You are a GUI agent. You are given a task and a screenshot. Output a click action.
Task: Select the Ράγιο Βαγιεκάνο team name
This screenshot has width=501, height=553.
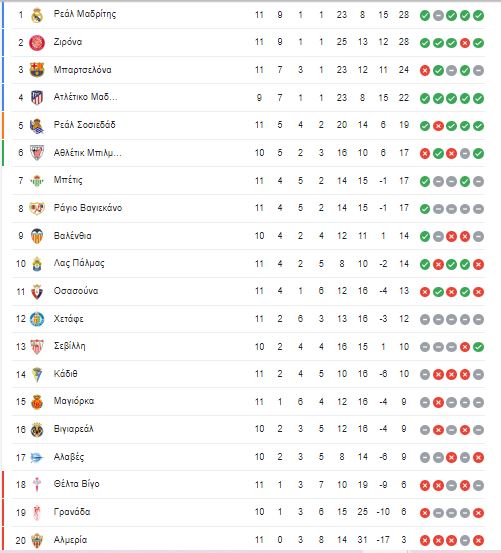pyautogui.click(x=88, y=208)
